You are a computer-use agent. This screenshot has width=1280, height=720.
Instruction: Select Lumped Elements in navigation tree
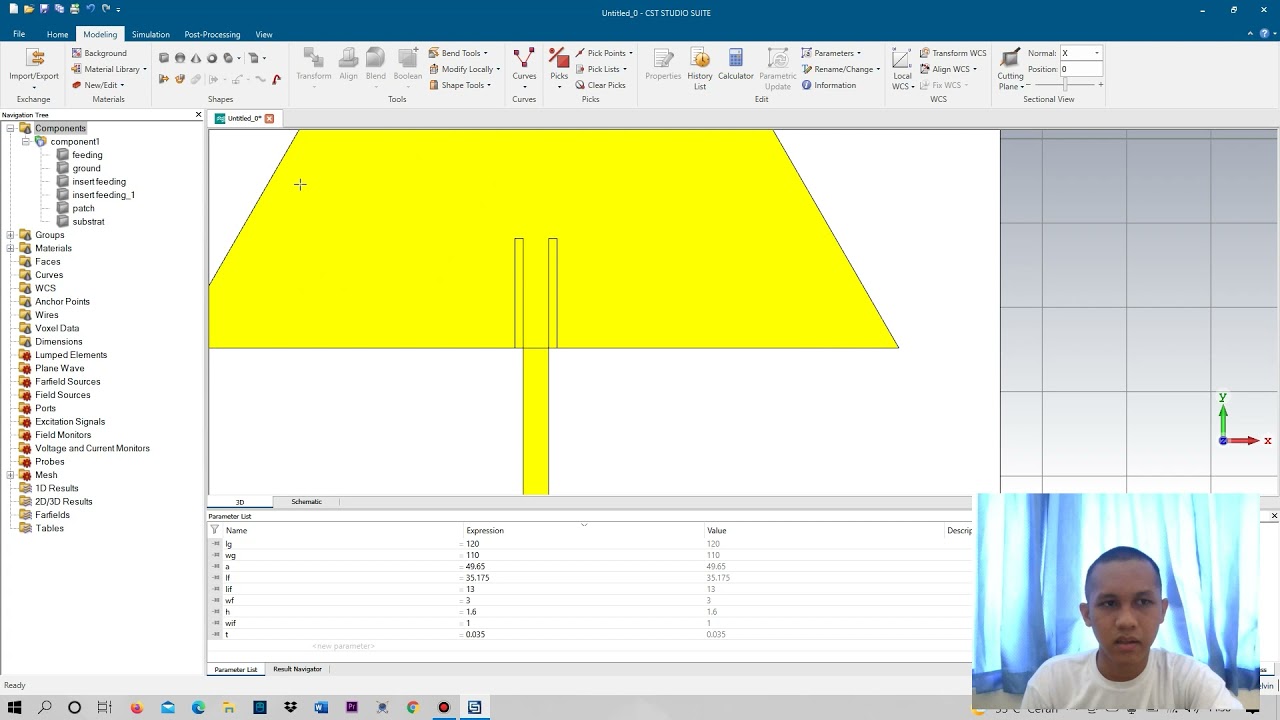click(70, 355)
